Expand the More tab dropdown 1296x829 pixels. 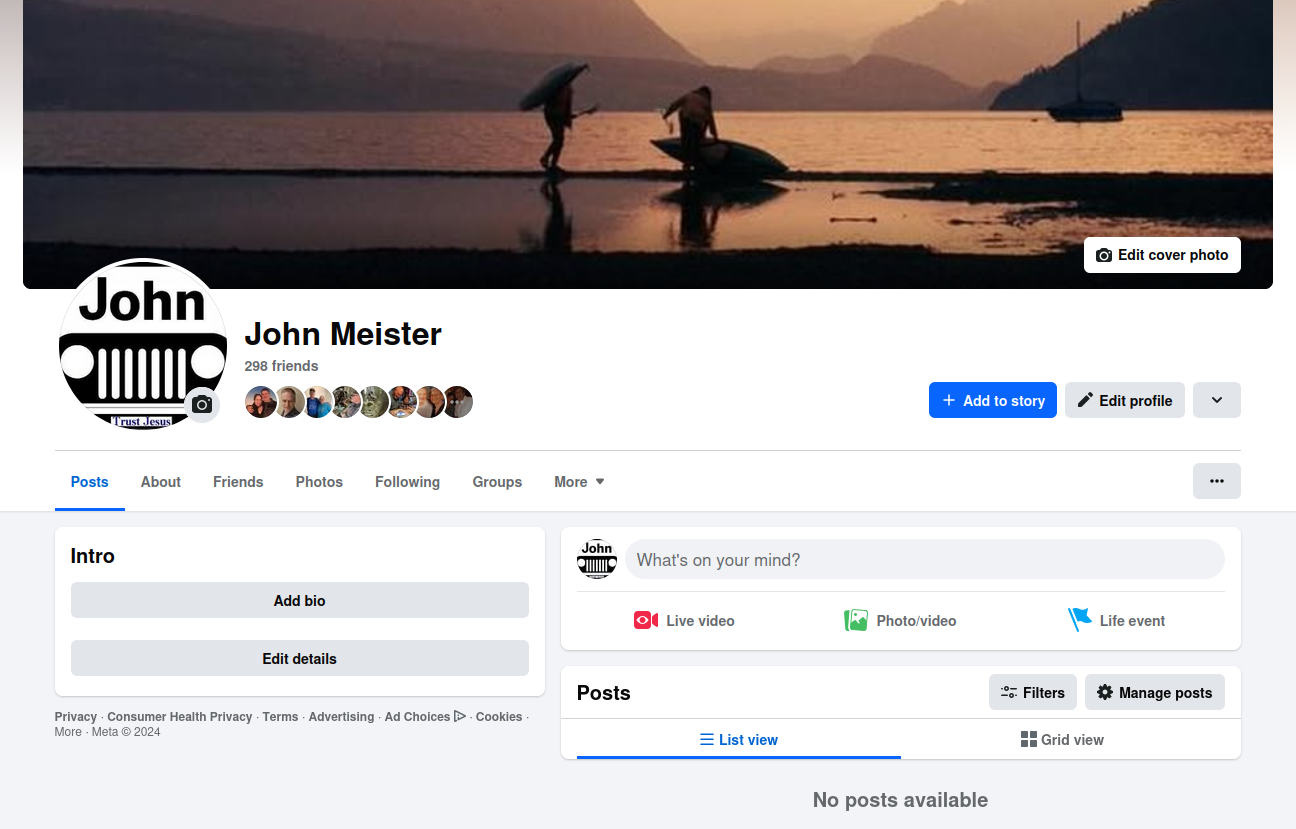579,482
